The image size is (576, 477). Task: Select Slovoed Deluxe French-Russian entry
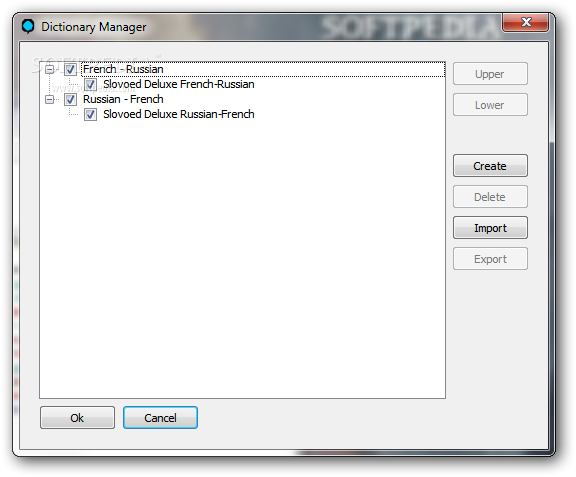point(179,84)
